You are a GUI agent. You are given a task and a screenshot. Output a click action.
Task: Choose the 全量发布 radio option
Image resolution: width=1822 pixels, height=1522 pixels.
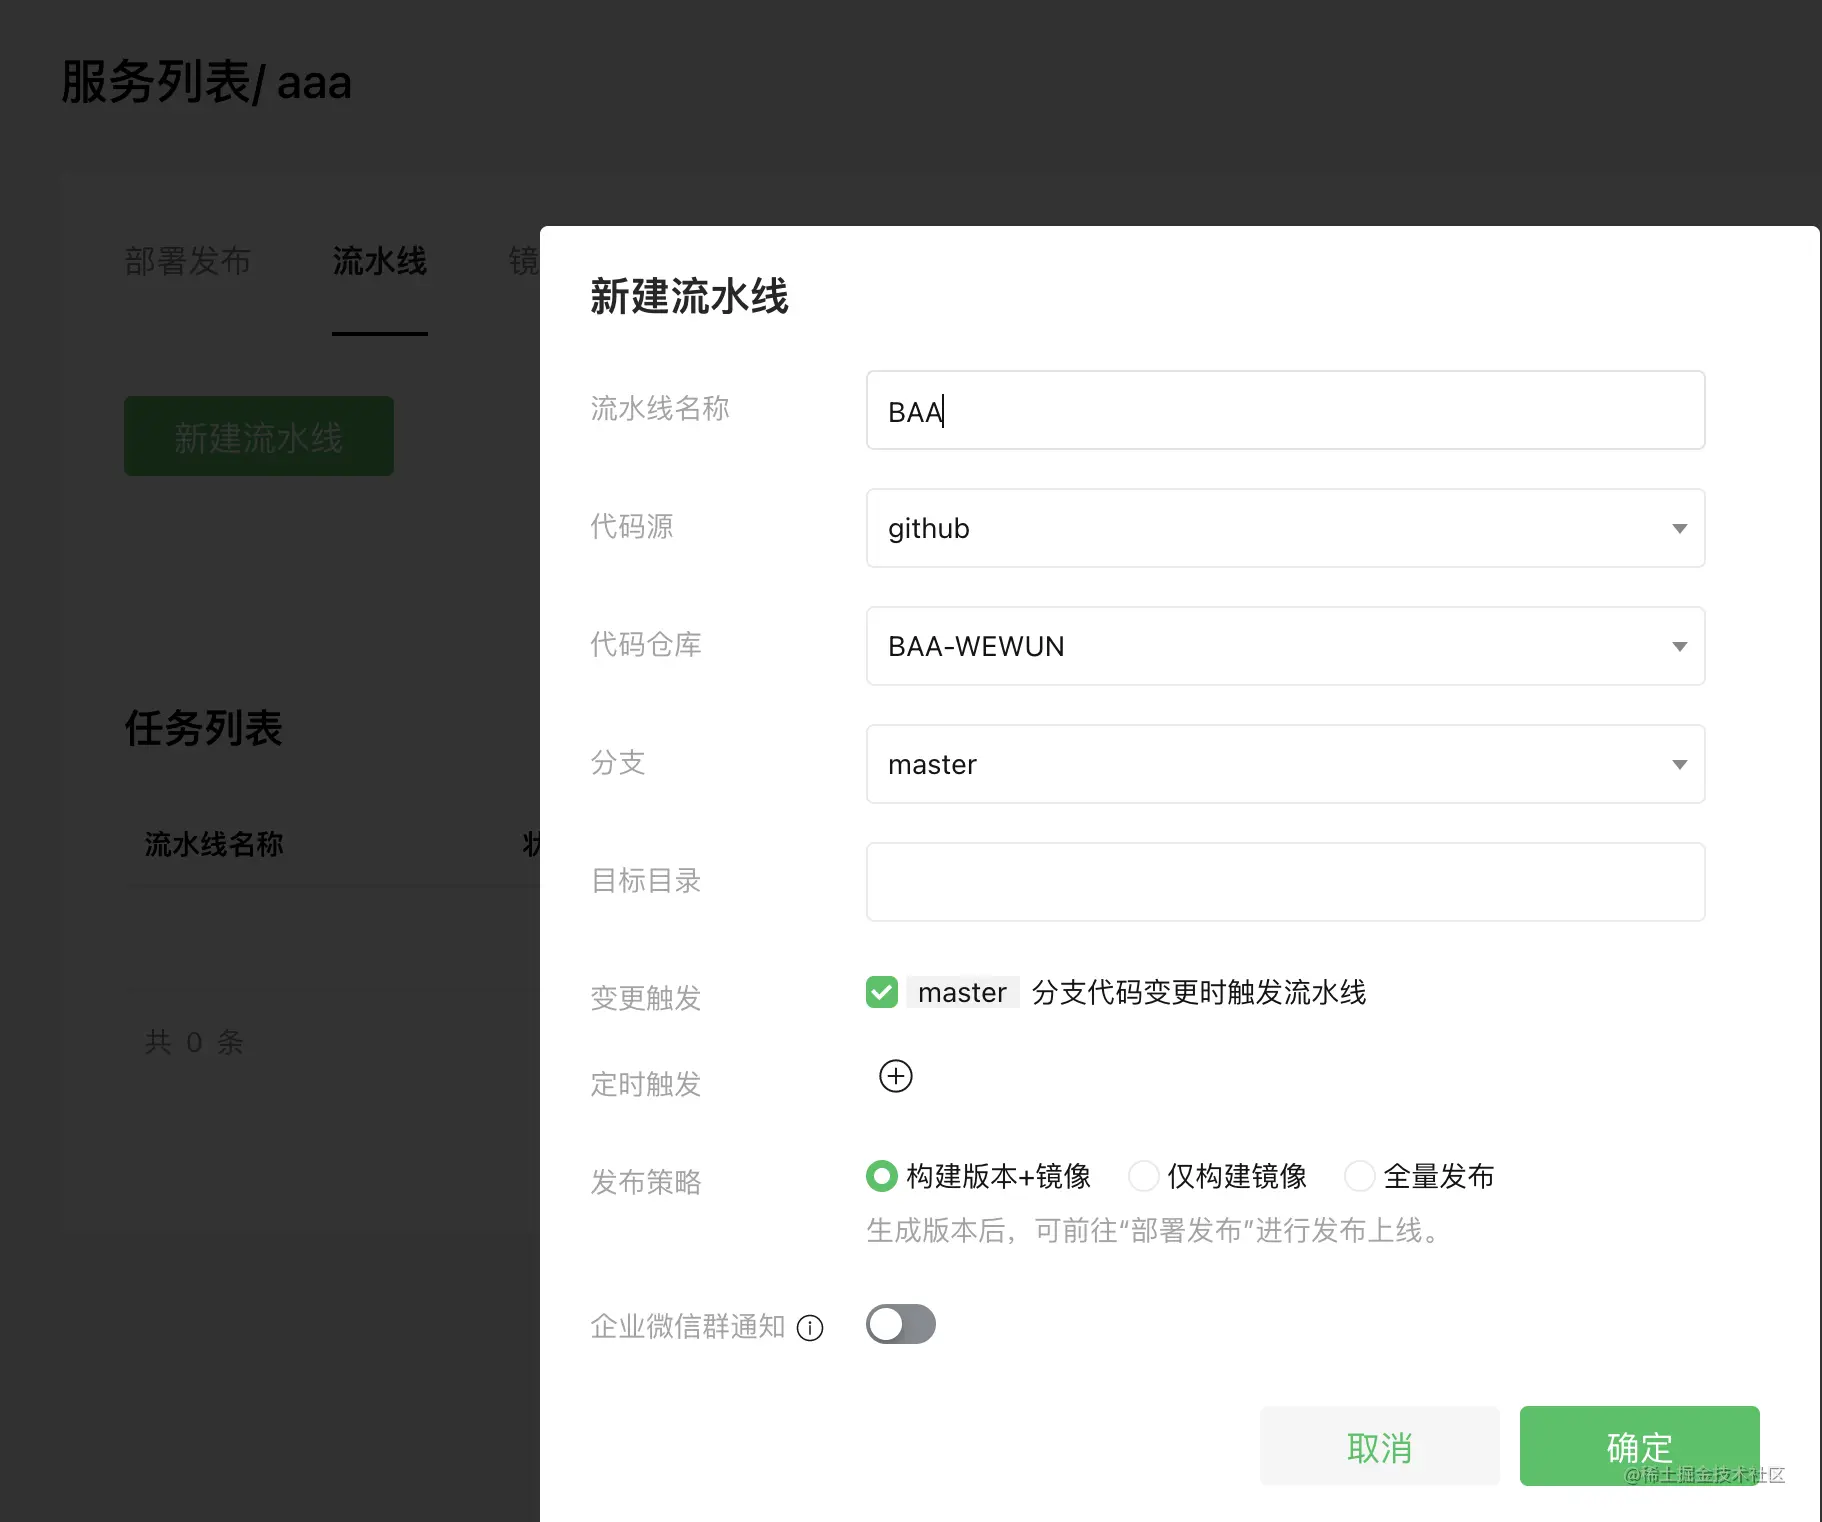click(x=1359, y=1176)
